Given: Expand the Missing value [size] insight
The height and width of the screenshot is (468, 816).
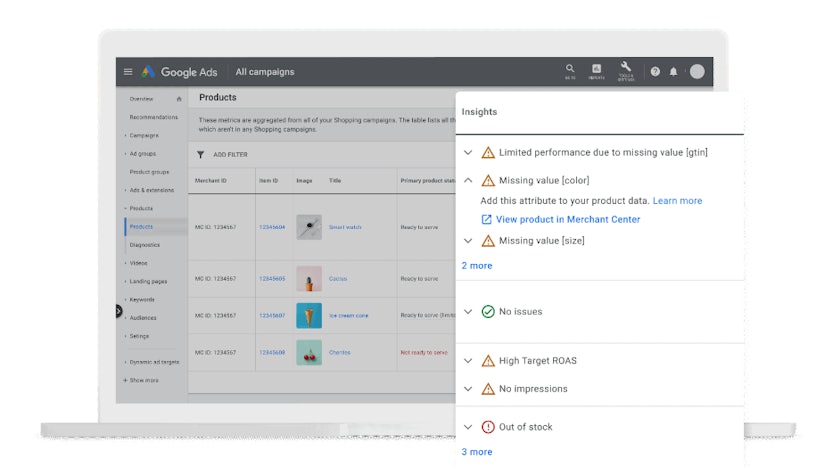Looking at the screenshot, I should click(x=467, y=241).
